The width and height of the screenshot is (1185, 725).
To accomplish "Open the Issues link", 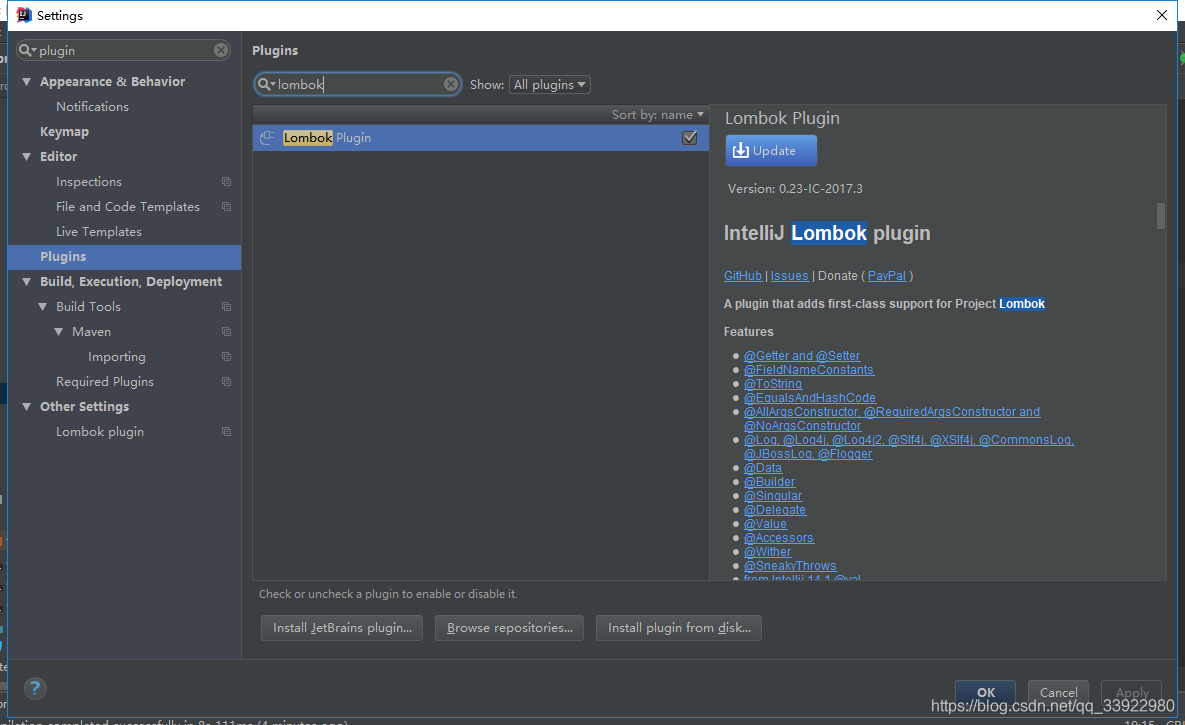I will pyautogui.click(x=790, y=276).
